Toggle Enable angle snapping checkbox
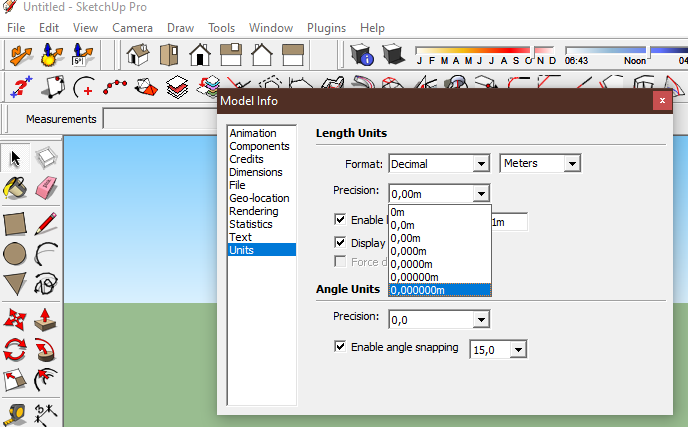The image size is (688, 427). click(340, 346)
